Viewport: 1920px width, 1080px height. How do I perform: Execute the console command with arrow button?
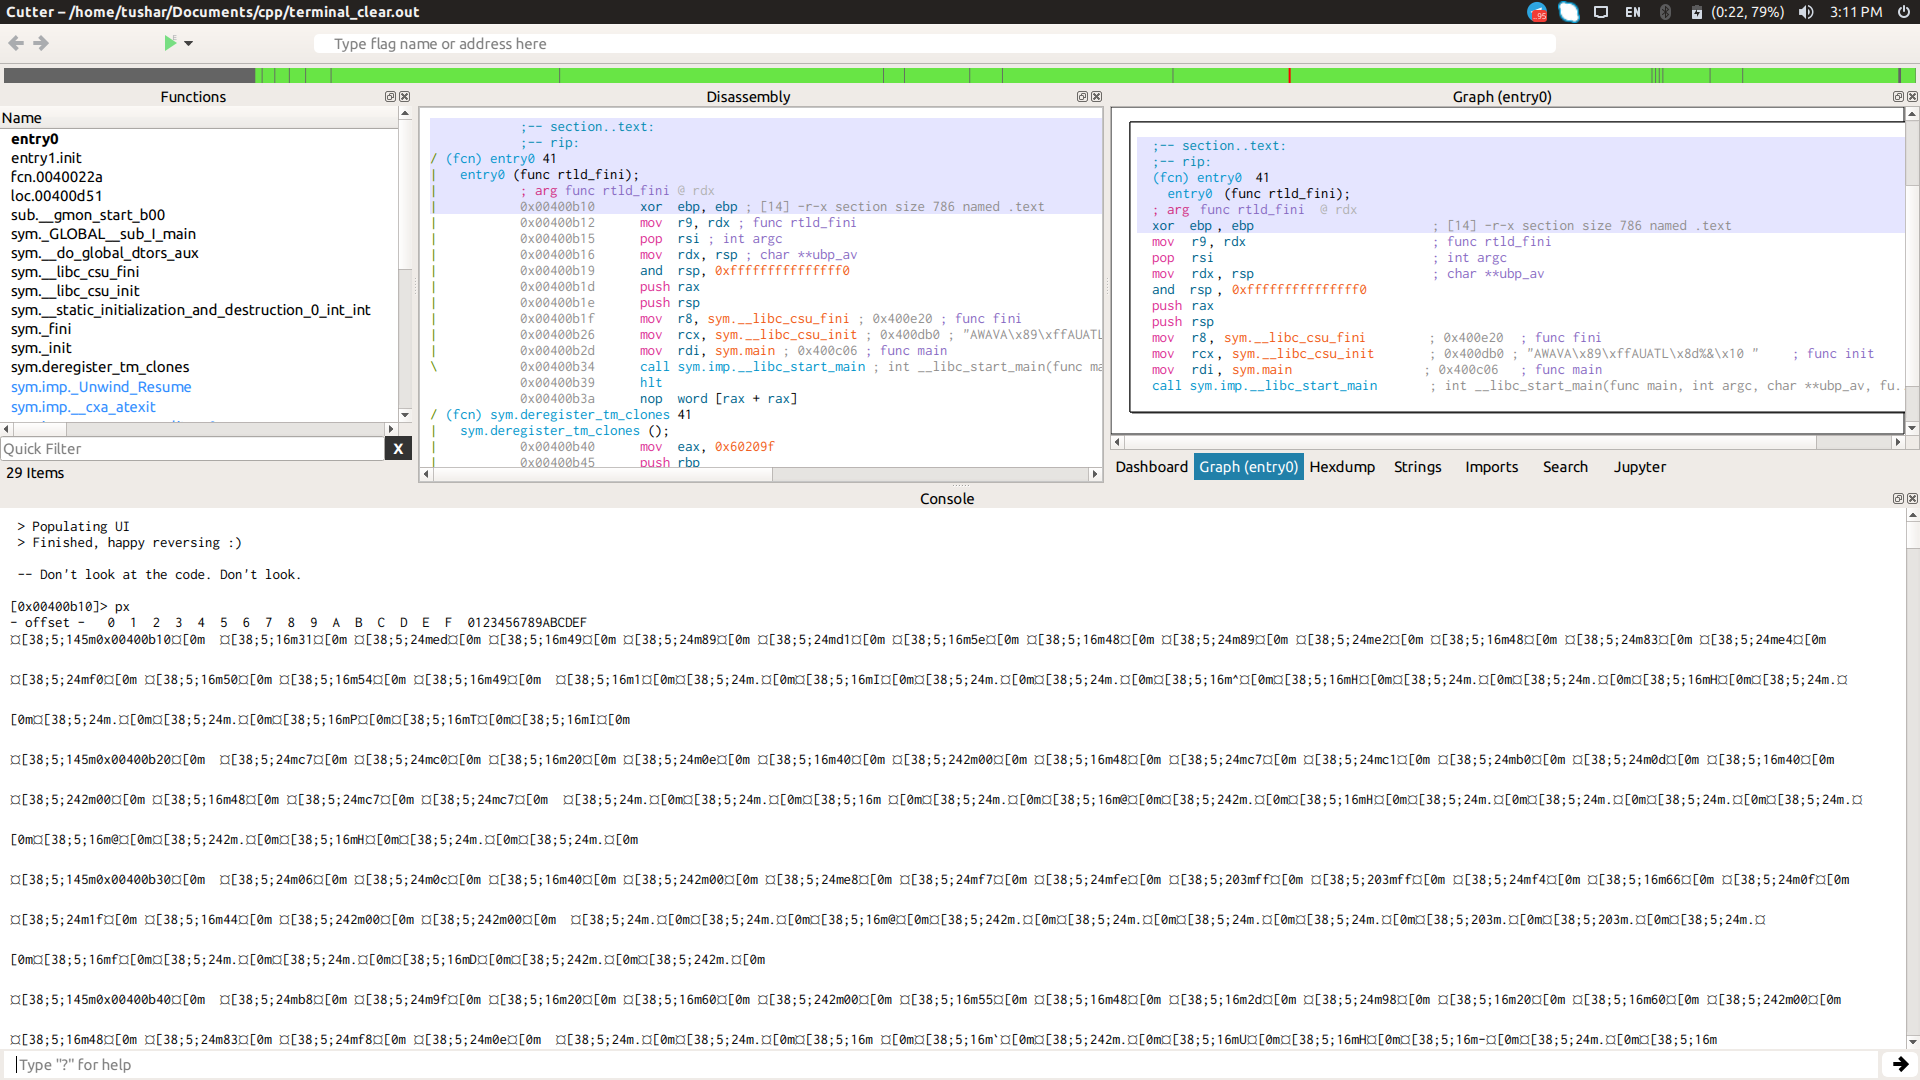1900,1064
